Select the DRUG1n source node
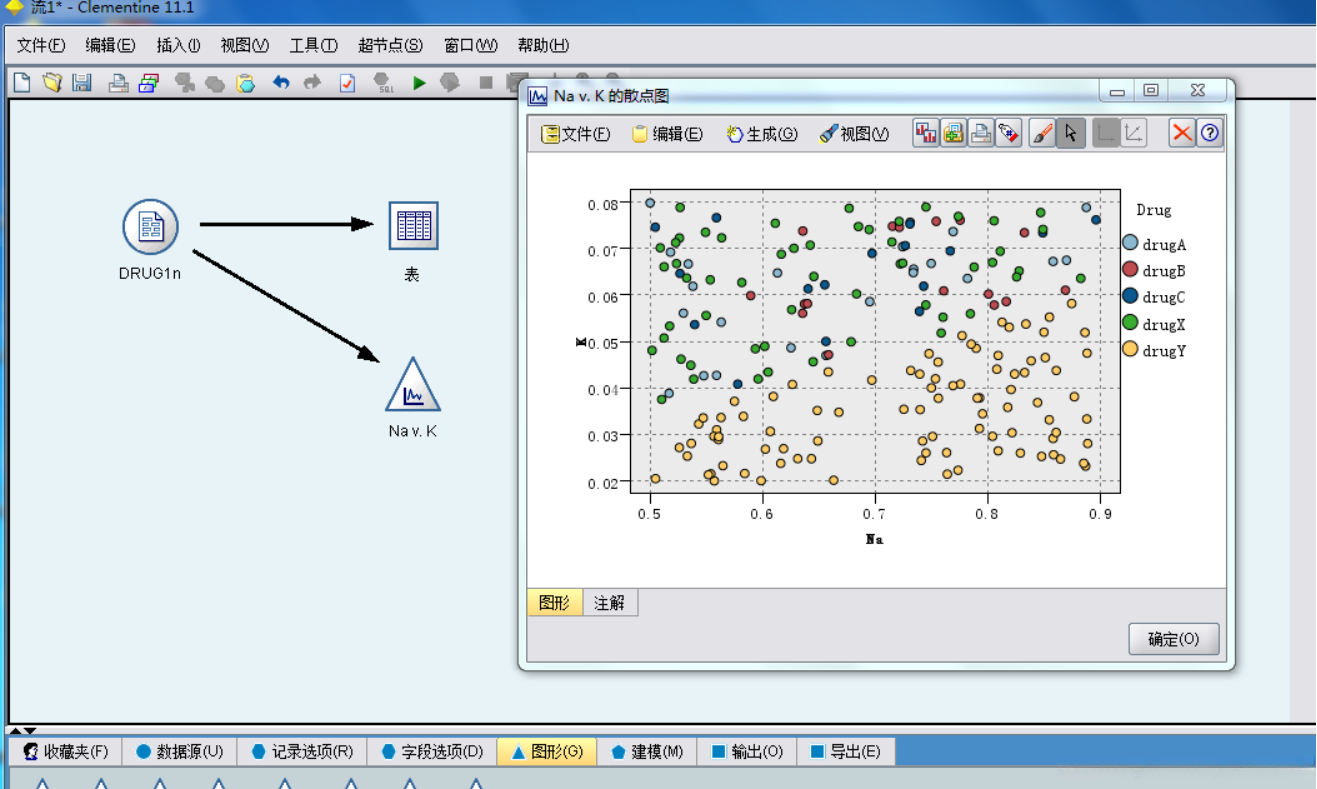Viewport: 1317px width, 789px height. pyautogui.click(x=150, y=227)
